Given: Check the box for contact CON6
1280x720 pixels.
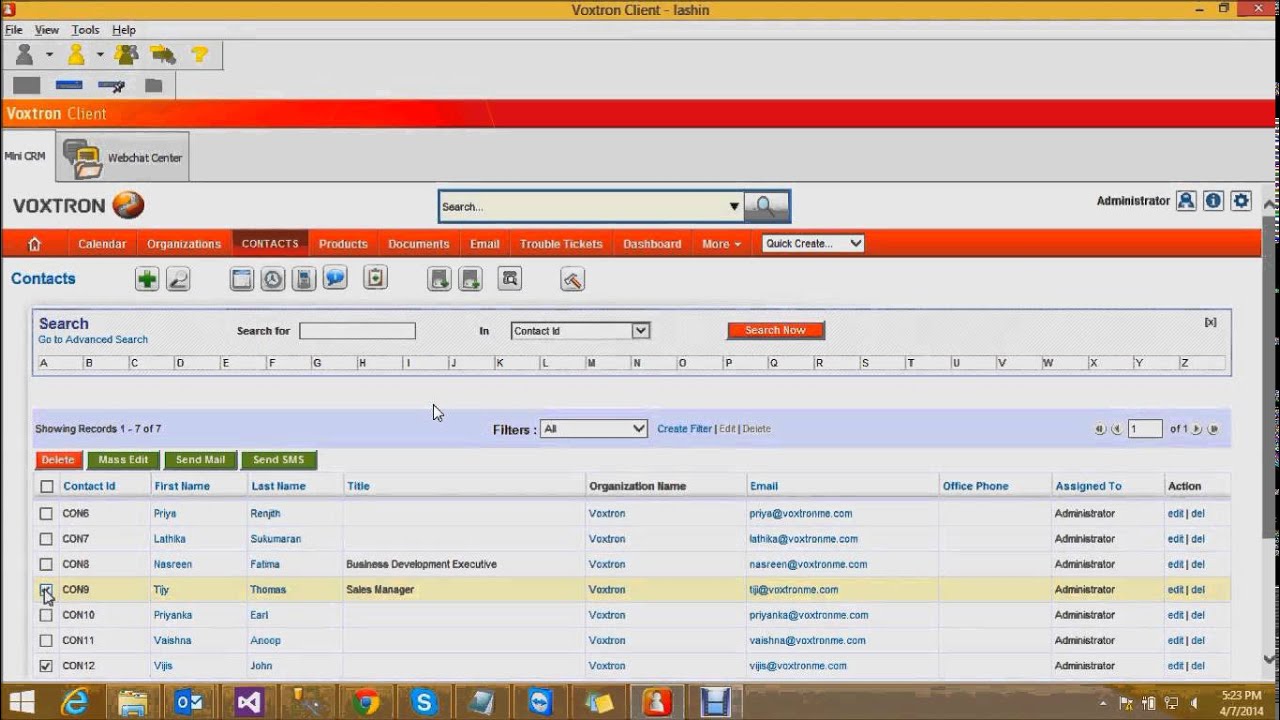Looking at the screenshot, I should 46,514.
